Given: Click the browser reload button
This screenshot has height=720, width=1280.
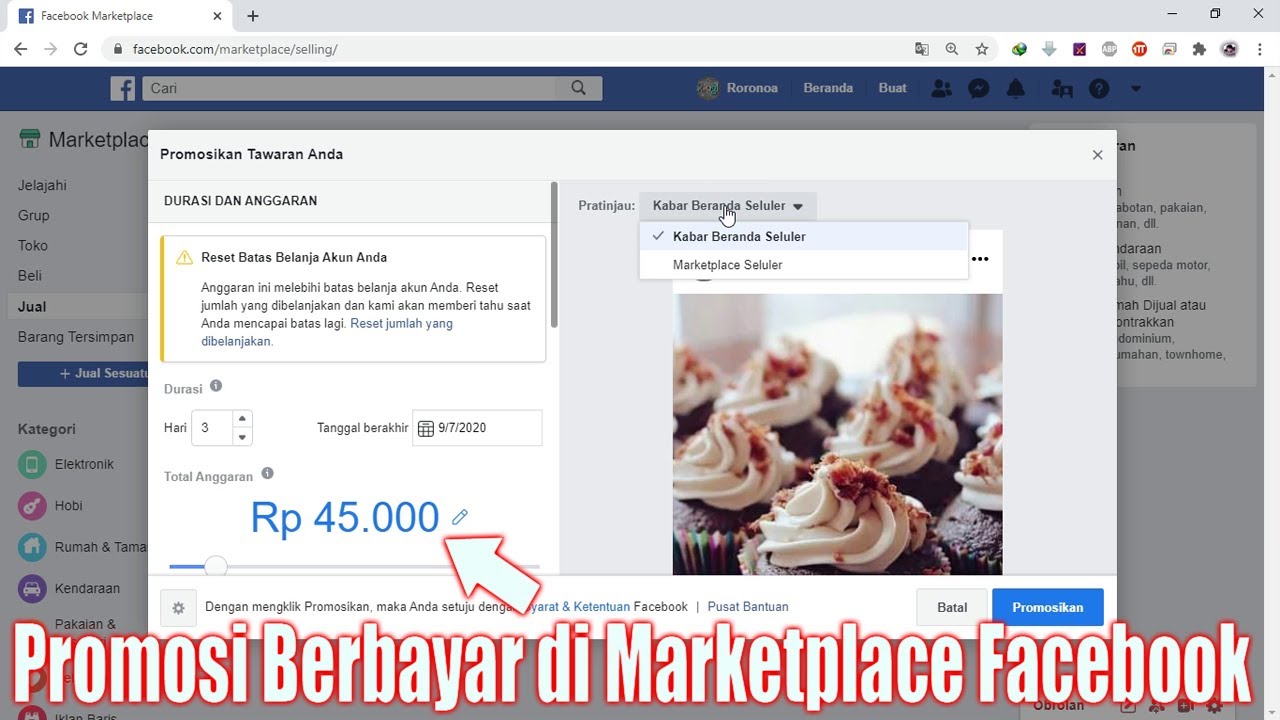Looking at the screenshot, I should [81, 49].
